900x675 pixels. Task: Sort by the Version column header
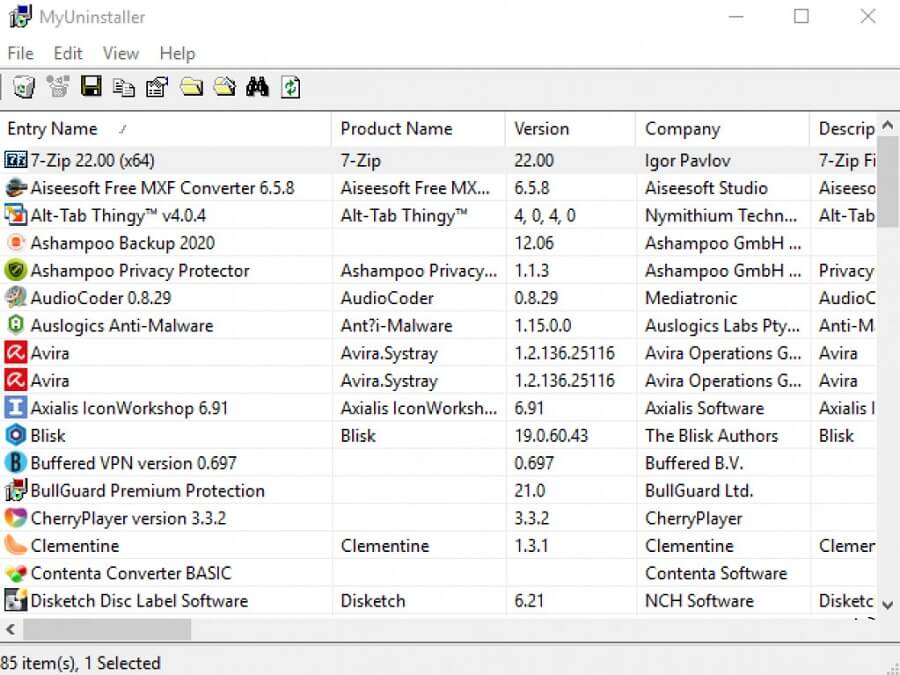point(541,129)
